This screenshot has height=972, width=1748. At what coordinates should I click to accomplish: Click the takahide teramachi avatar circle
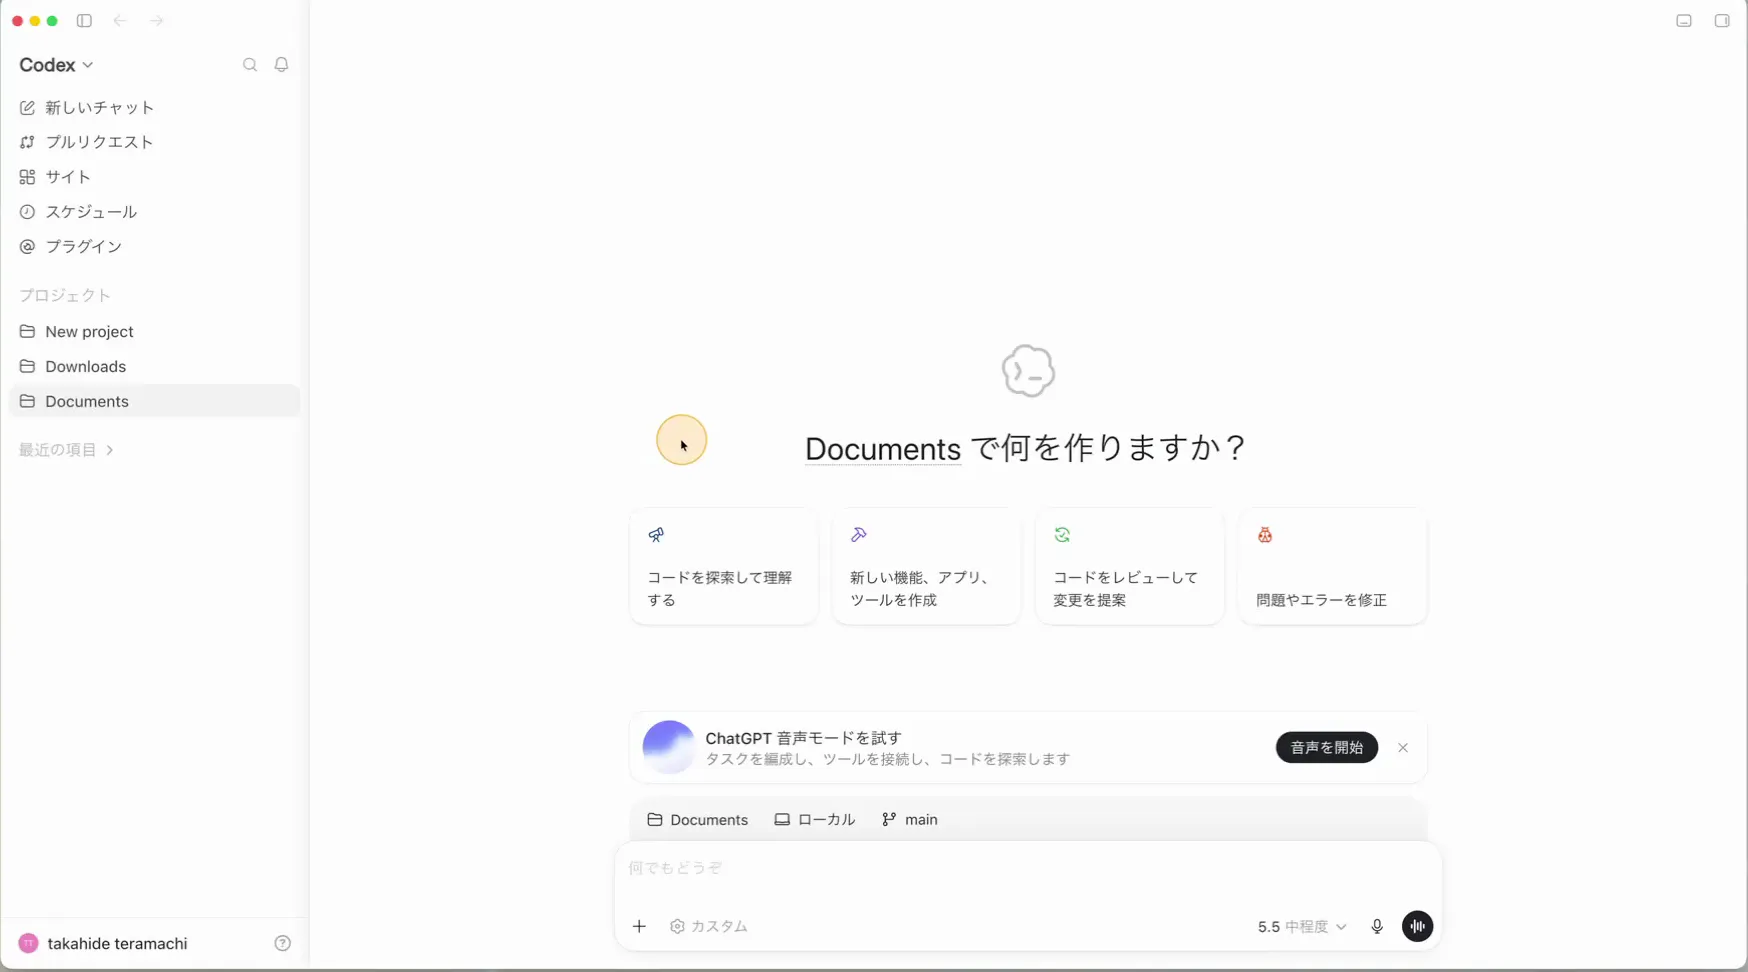pos(28,944)
